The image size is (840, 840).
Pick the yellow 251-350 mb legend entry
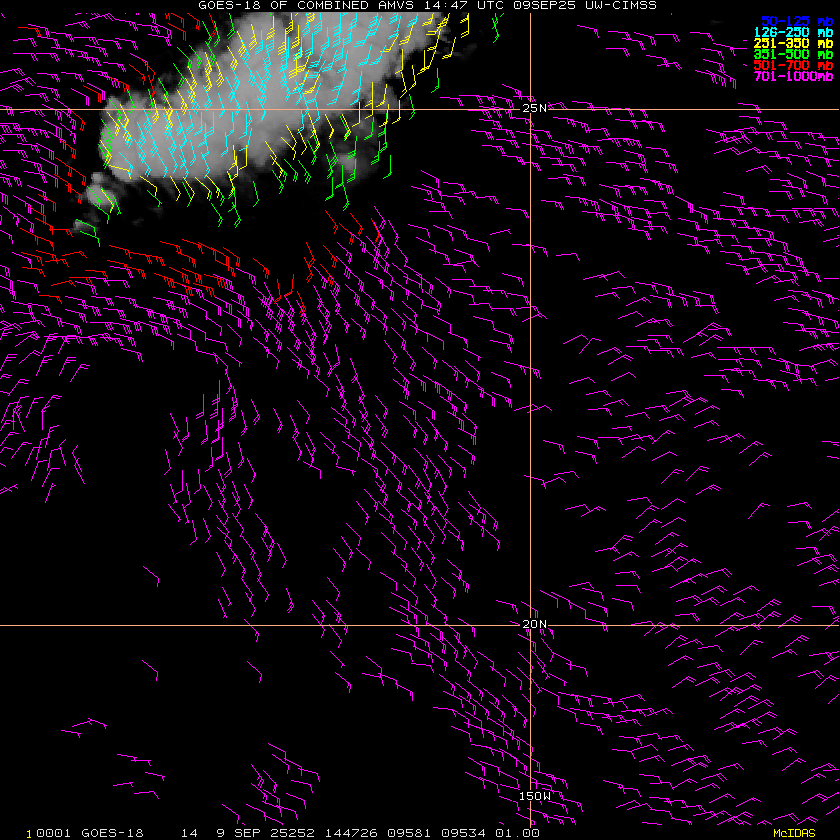pyautogui.click(x=793, y=43)
